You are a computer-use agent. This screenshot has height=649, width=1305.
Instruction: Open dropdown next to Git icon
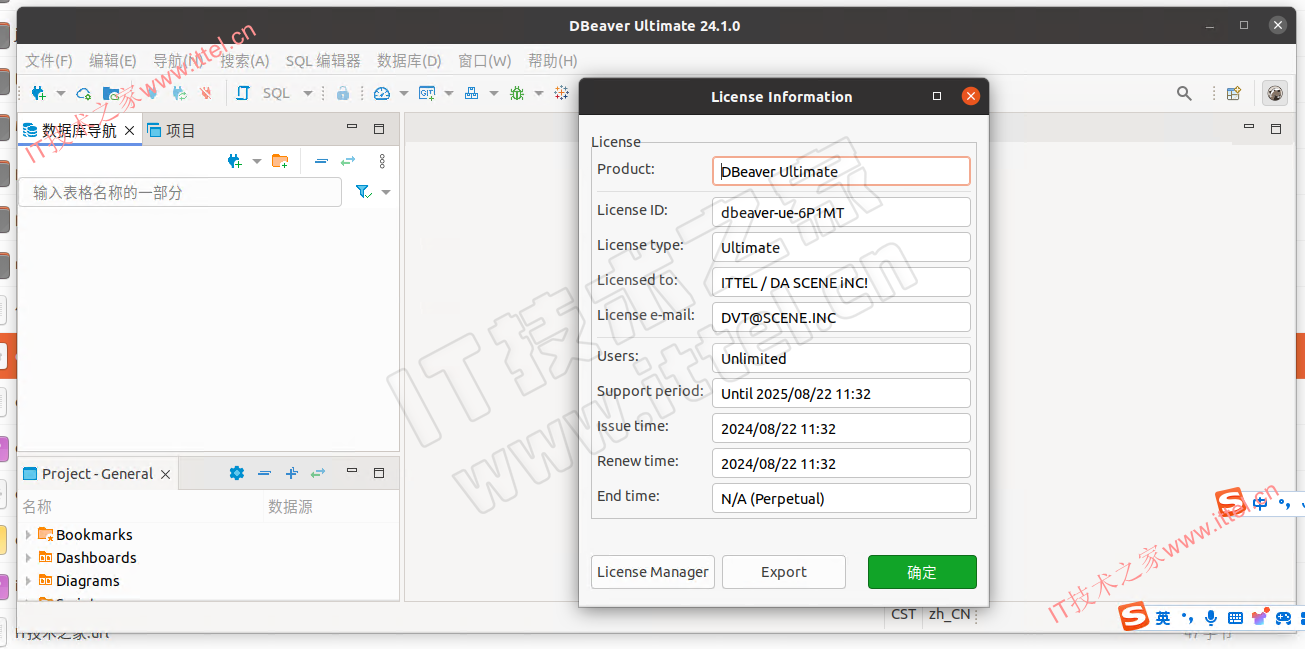(449, 94)
